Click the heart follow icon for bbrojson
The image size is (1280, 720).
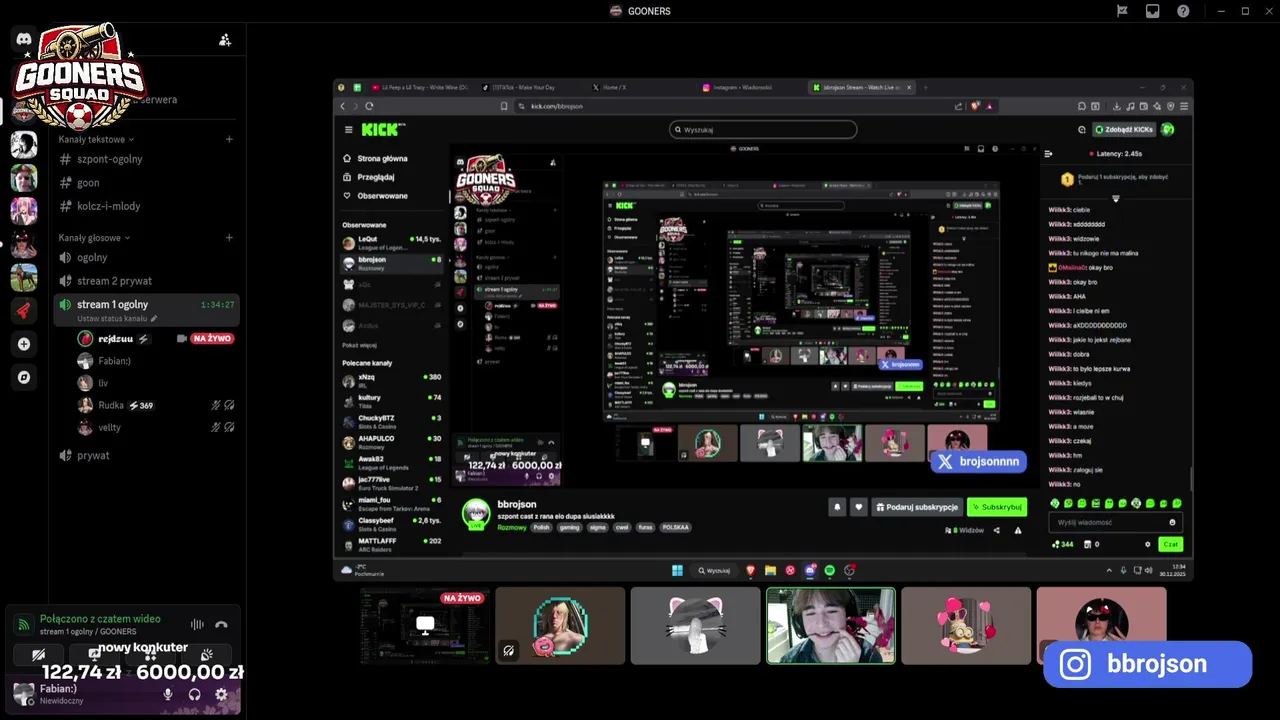858,507
